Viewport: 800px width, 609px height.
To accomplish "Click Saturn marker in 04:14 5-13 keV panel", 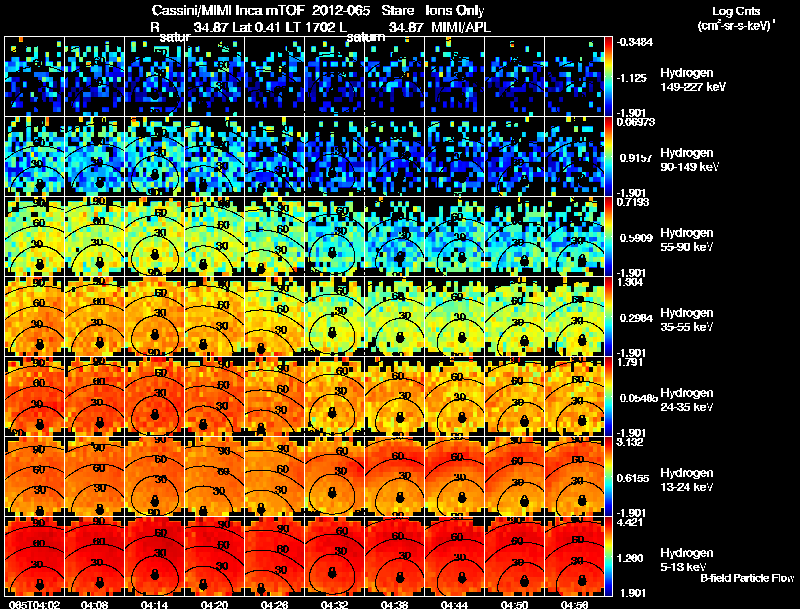I will tap(155, 574).
